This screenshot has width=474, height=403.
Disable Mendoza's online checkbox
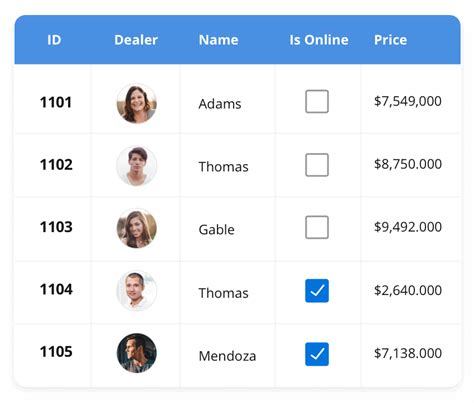pyautogui.click(x=317, y=354)
